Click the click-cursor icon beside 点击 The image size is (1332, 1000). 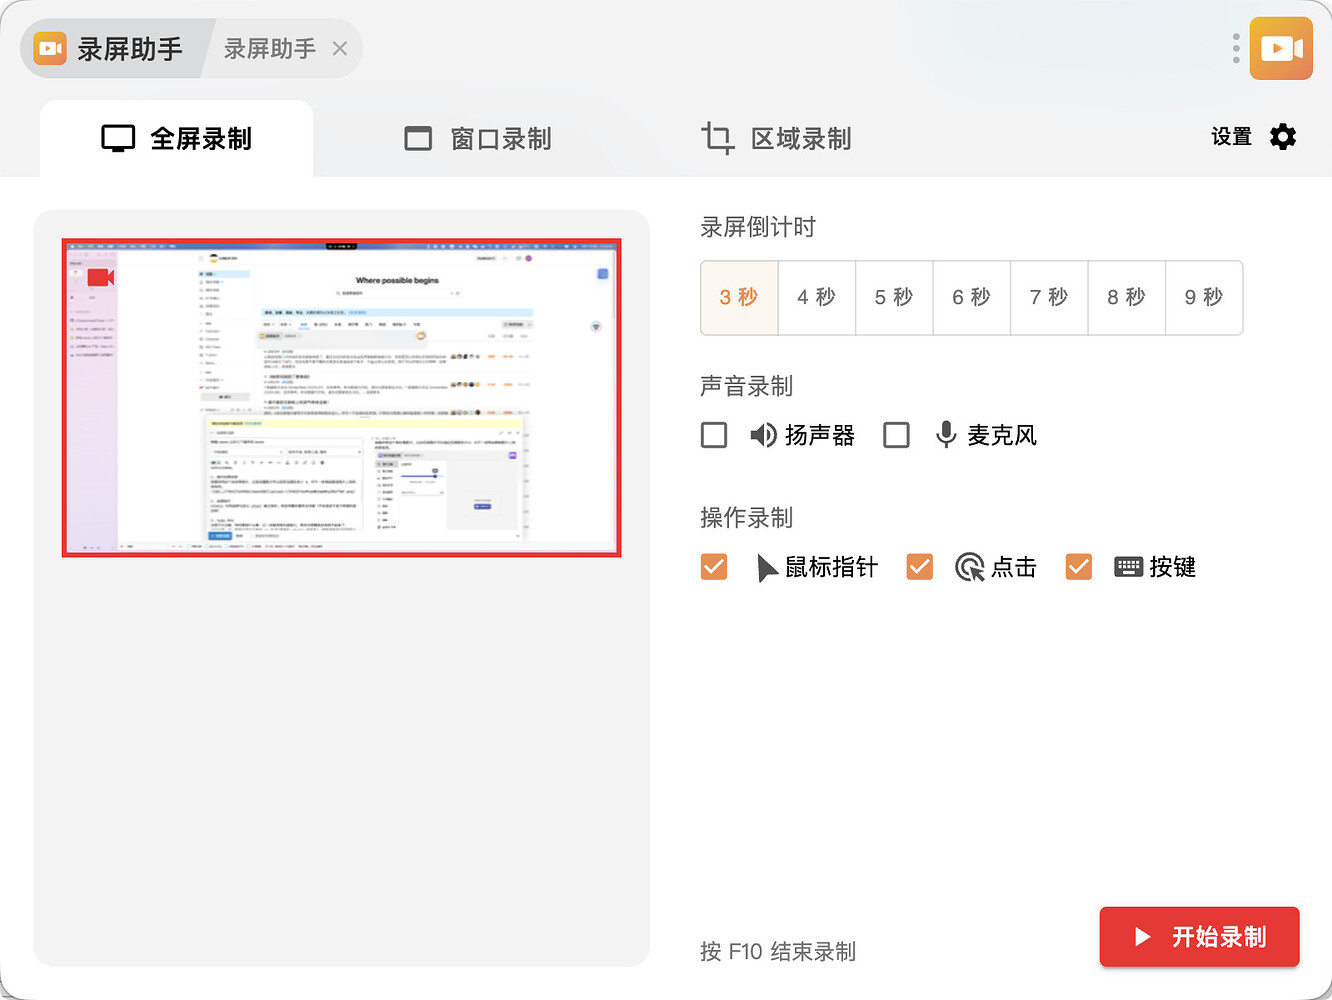(969, 568)
